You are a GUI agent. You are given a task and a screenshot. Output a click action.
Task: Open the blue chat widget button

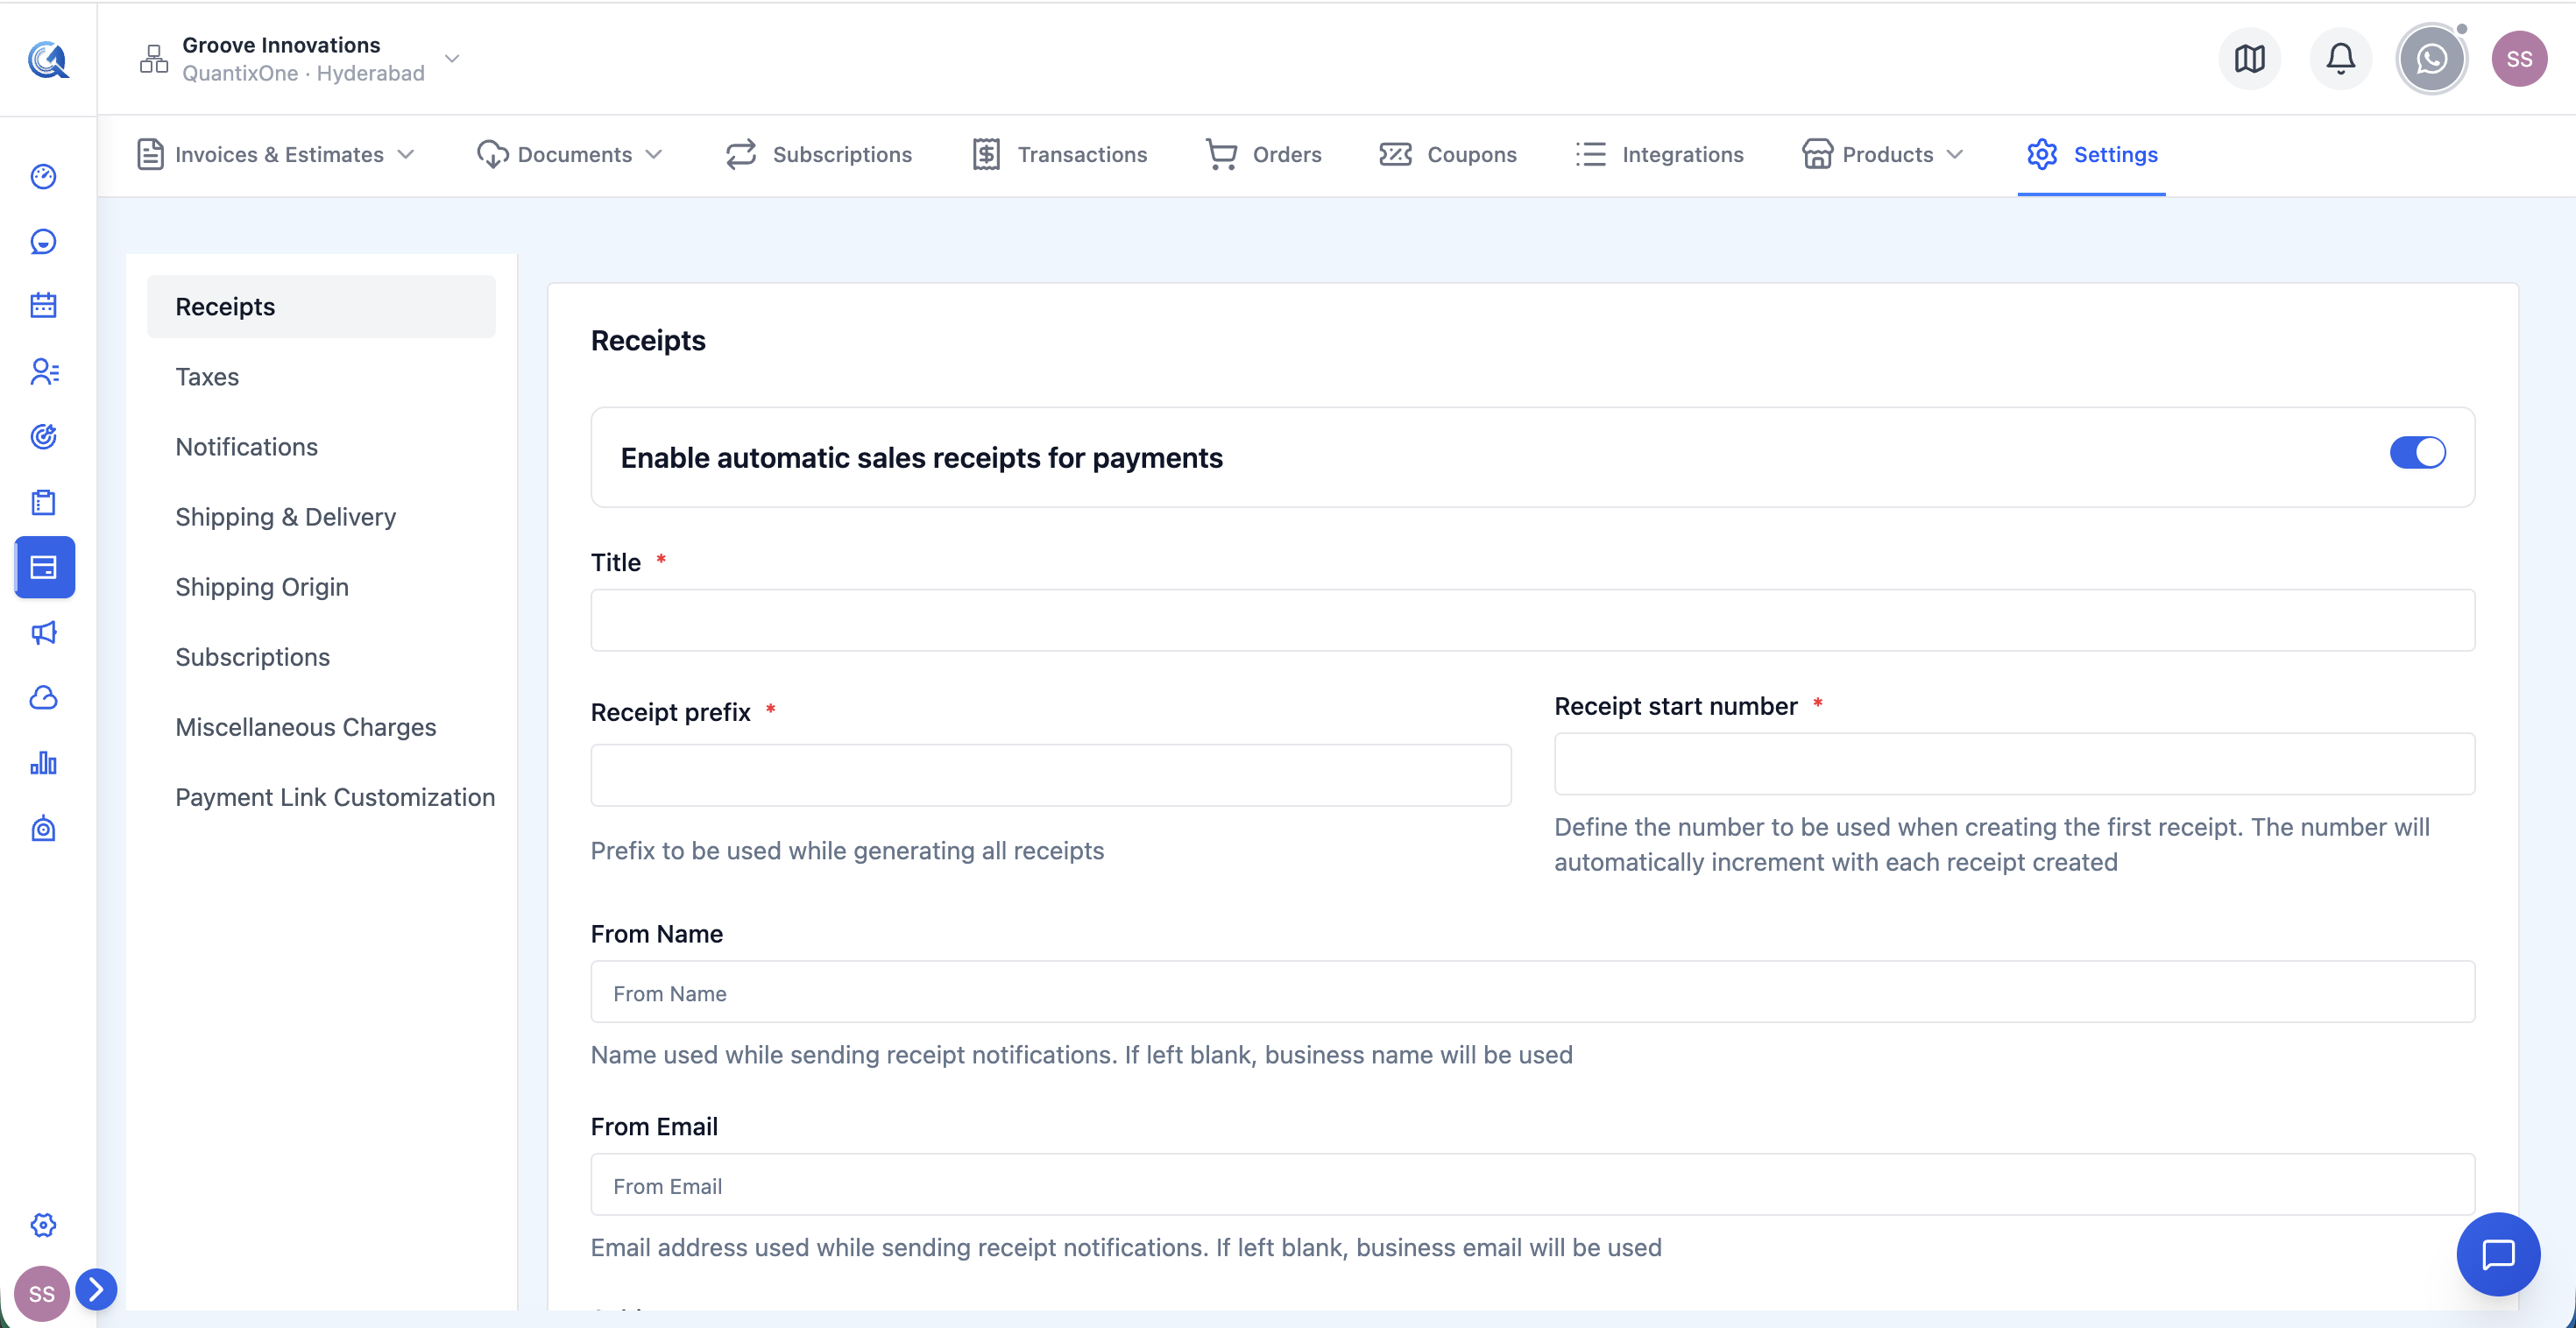point(2497,1254)
